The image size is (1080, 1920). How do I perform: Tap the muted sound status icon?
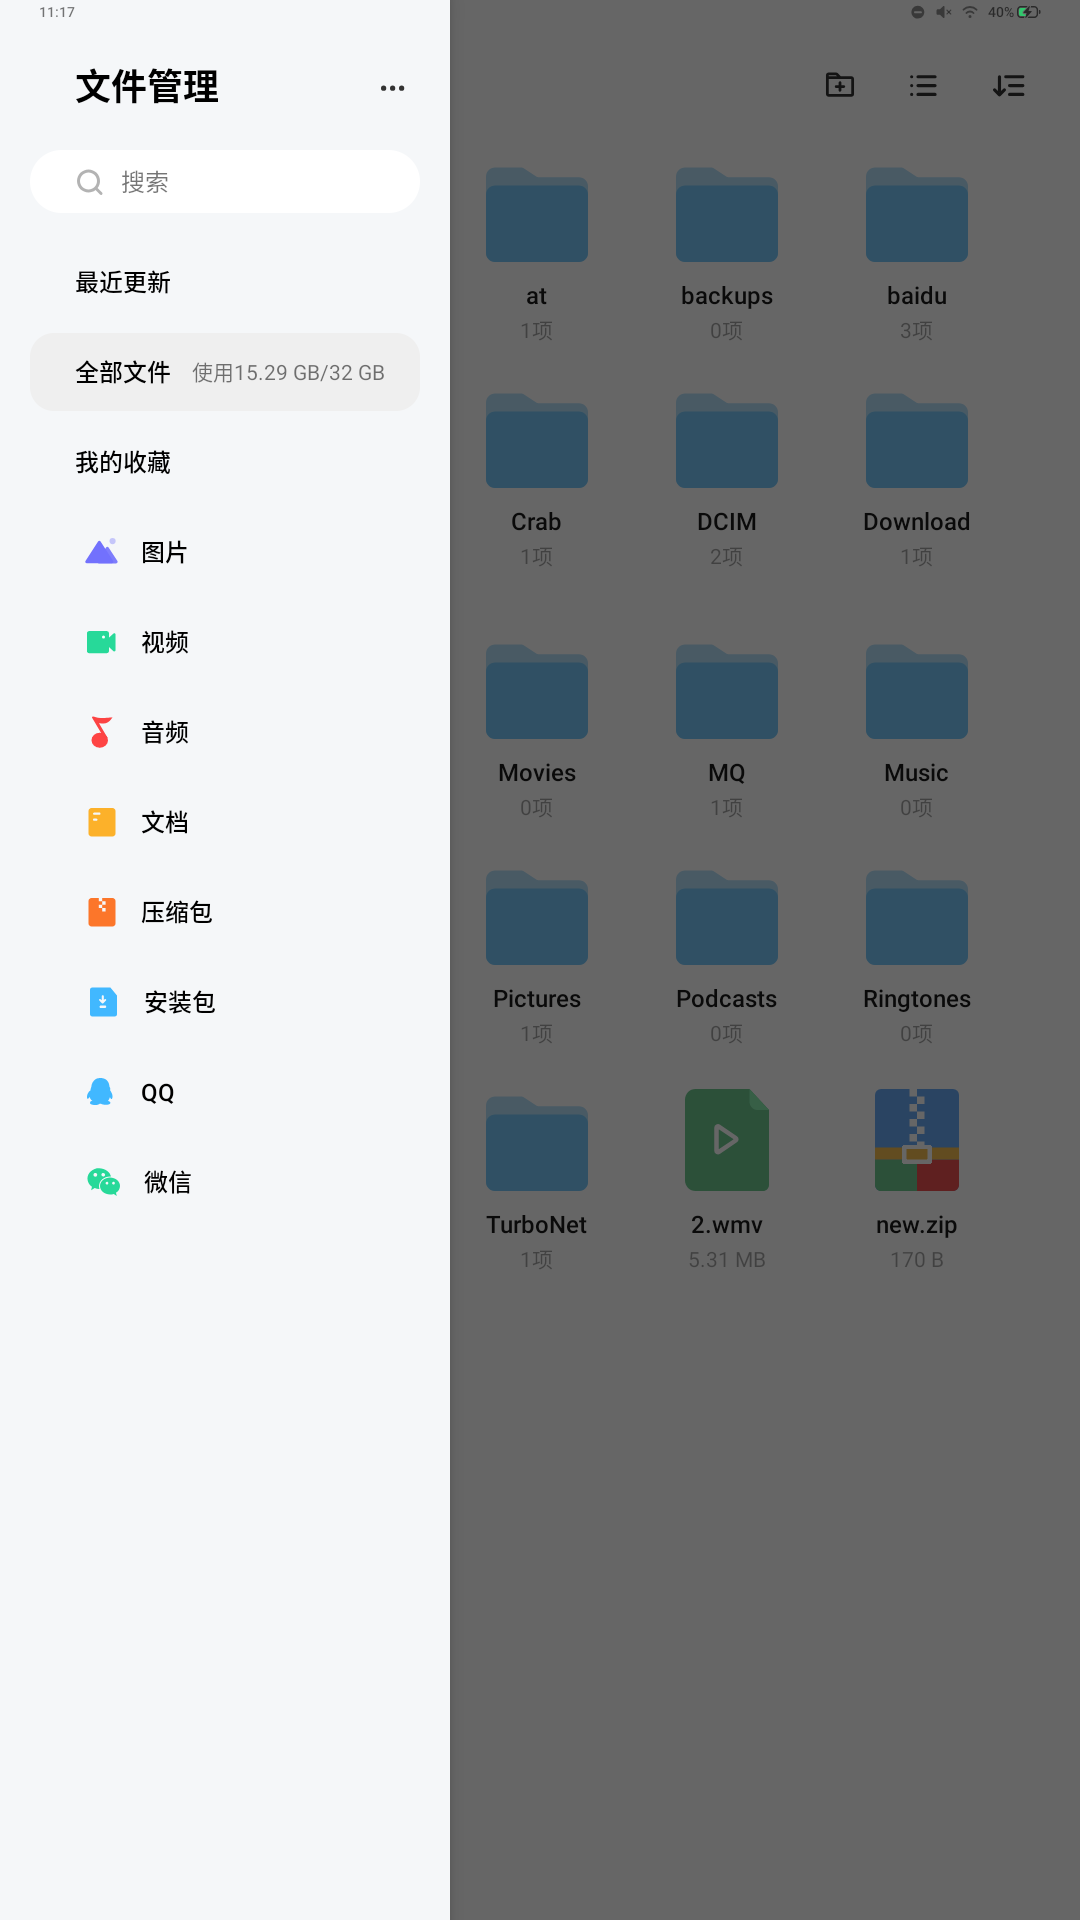click(943, 12)
